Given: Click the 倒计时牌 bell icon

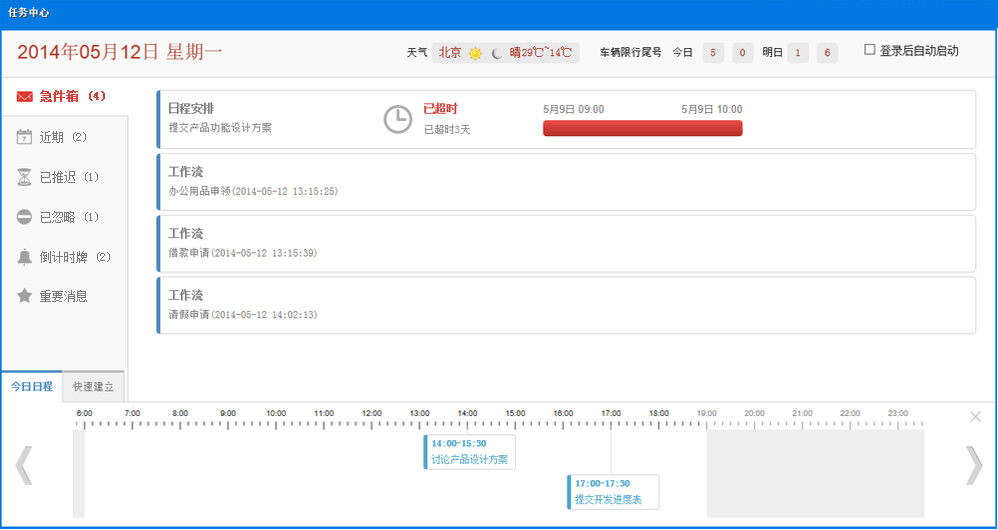Looking at the screenshot, I should click(25, 257).
